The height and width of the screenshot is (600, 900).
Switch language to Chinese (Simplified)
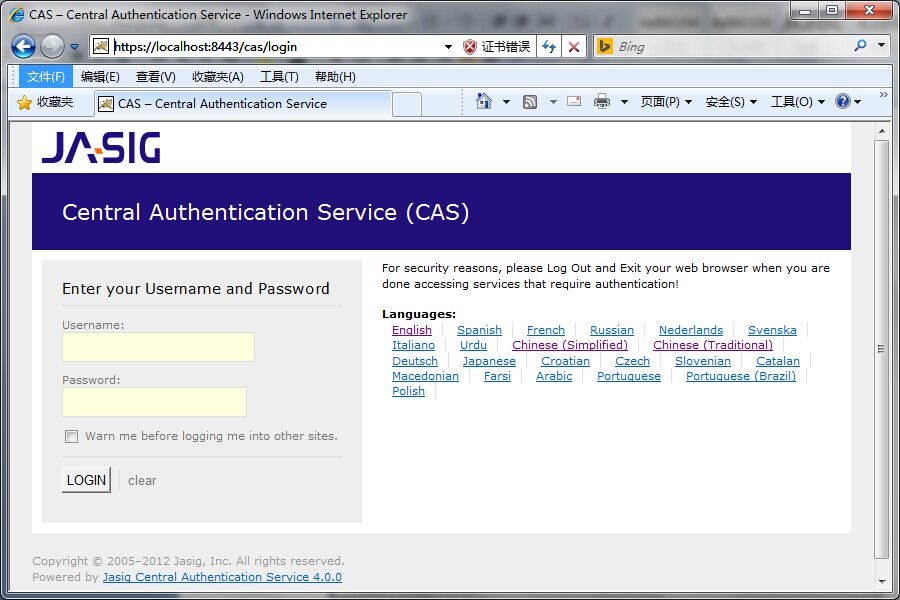point(570,345)
